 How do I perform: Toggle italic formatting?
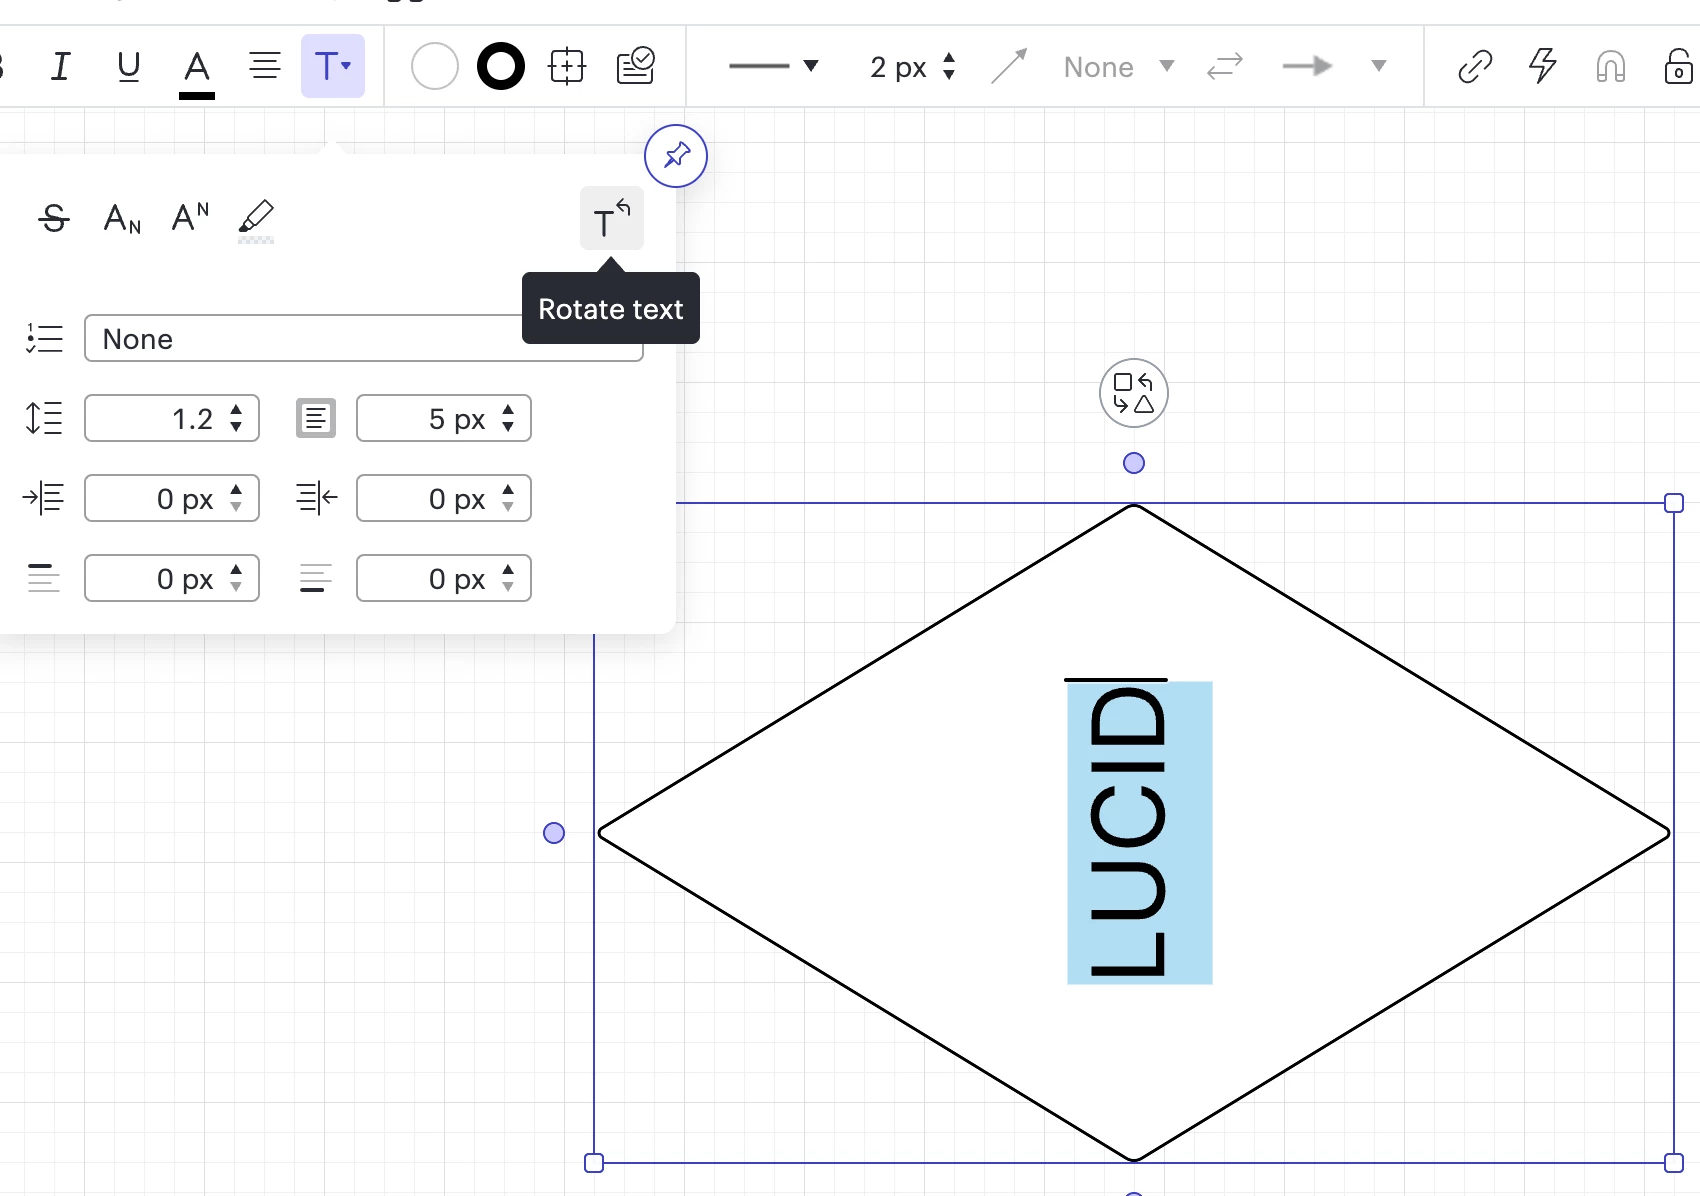[x=61, y=66]
